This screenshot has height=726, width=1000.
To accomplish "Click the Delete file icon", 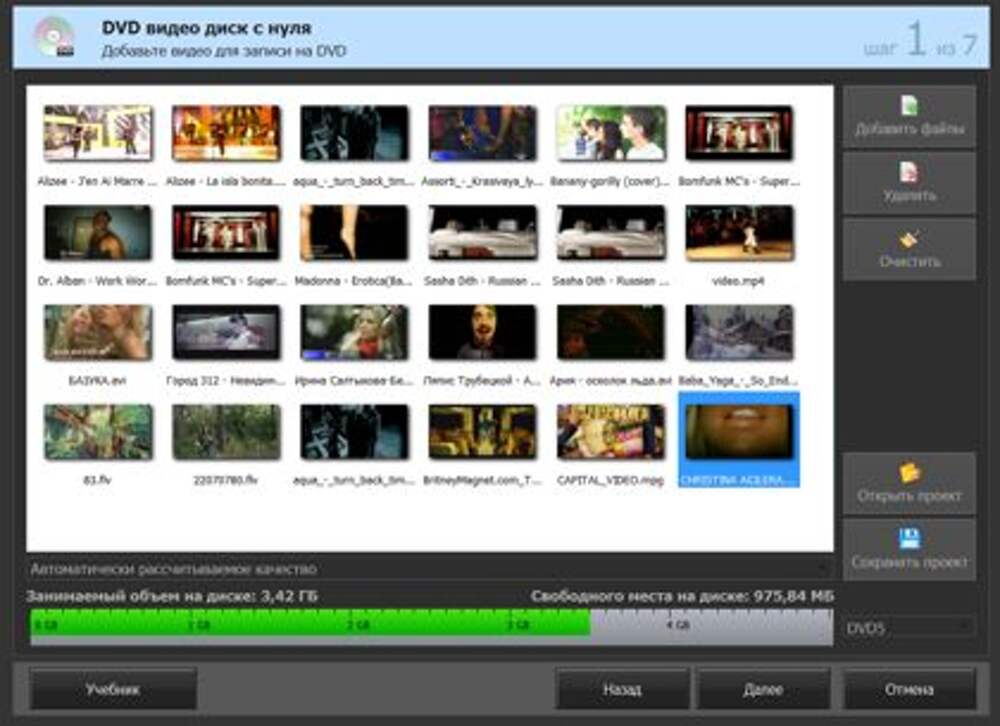I will [x=909, y=172].
